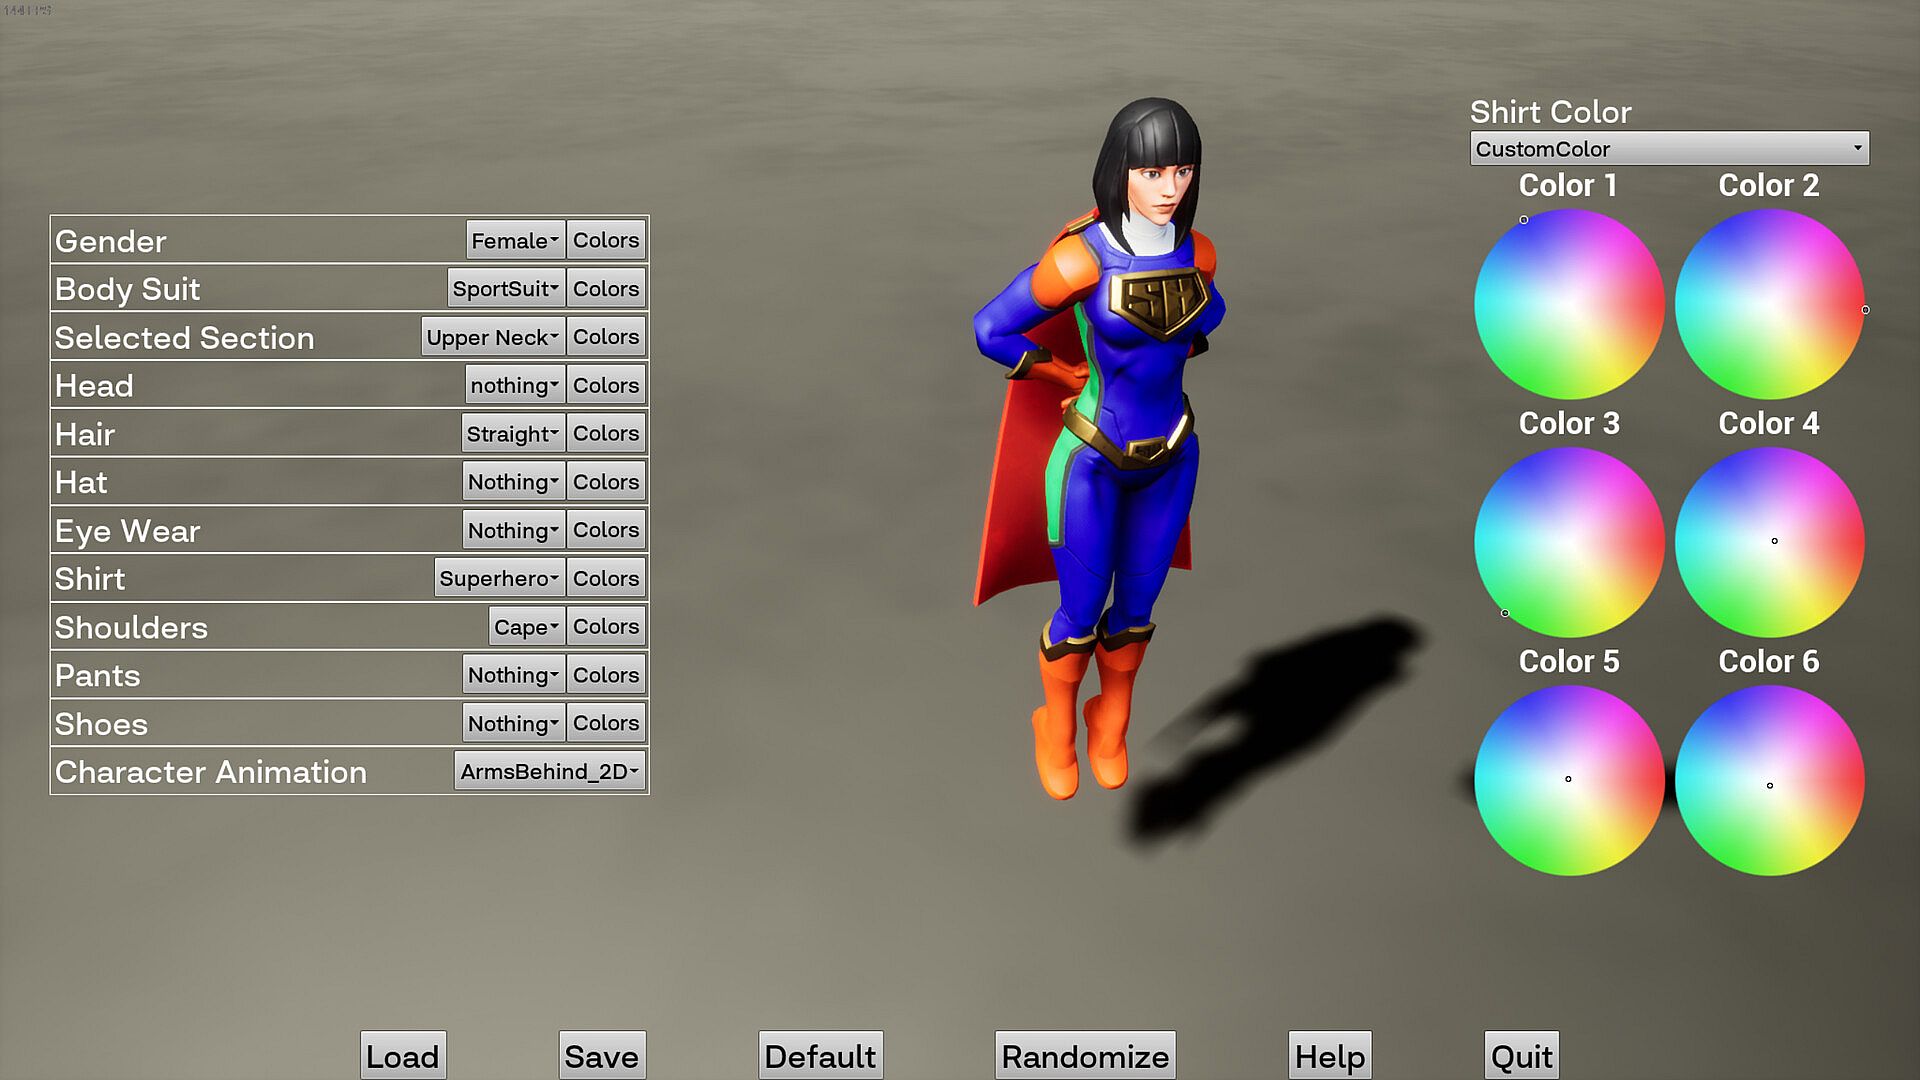Screen dimensions: 1920x1080
Task: Open the Shoulders Cape dropdown
Action: point(526,627)
